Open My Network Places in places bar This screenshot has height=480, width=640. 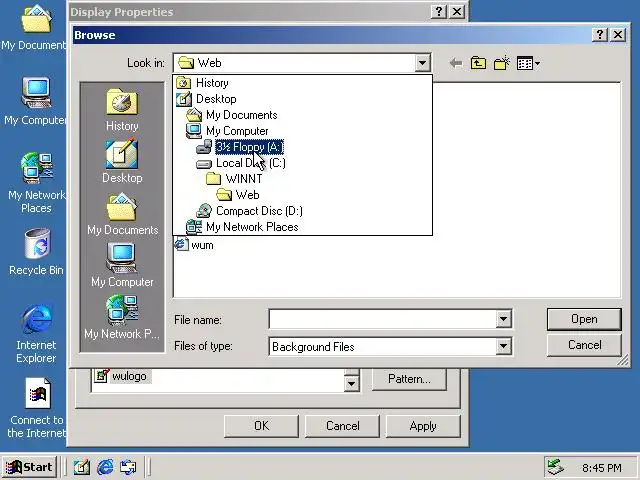[122, 317]
